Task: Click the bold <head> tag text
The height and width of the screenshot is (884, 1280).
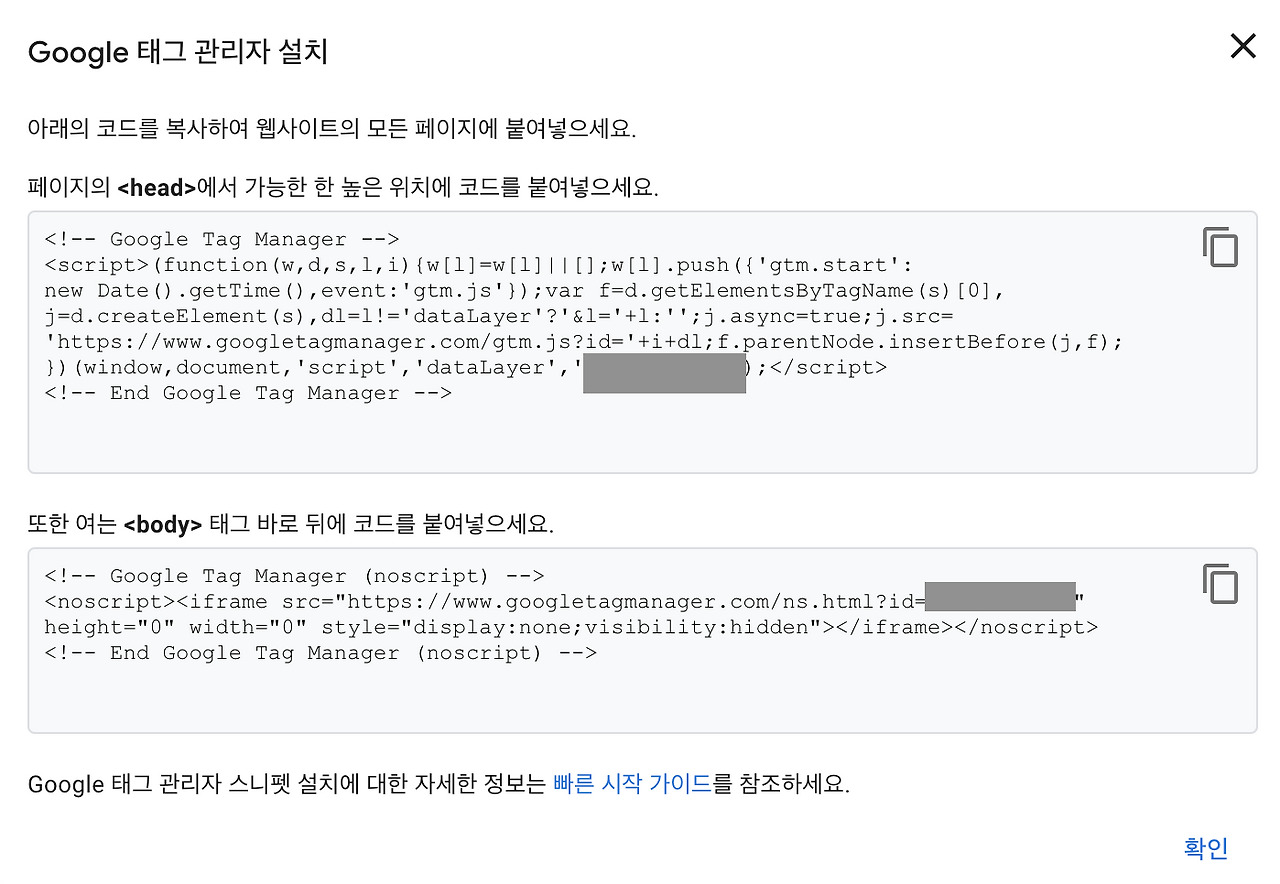Action: pyautogui.click(x=157, y=187)
